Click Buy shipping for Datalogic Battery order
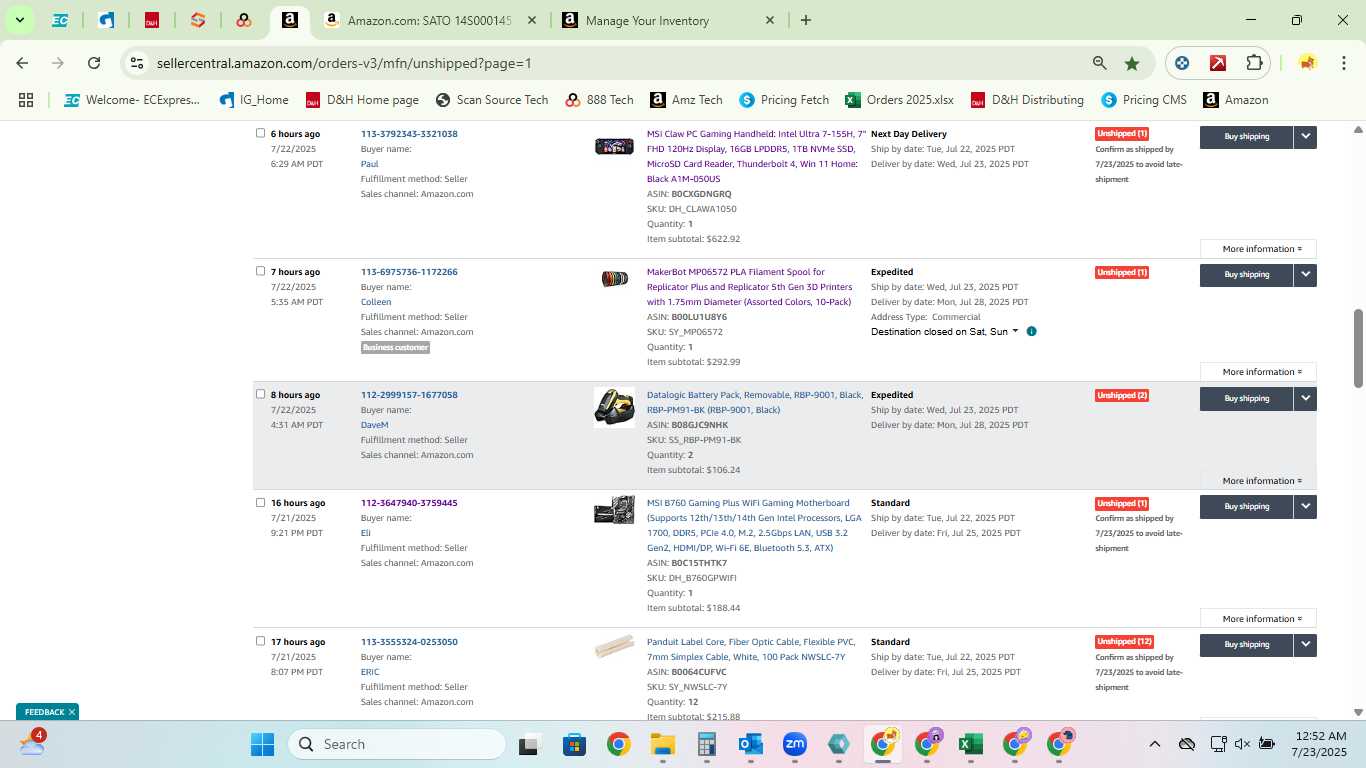 [1247, 398]
